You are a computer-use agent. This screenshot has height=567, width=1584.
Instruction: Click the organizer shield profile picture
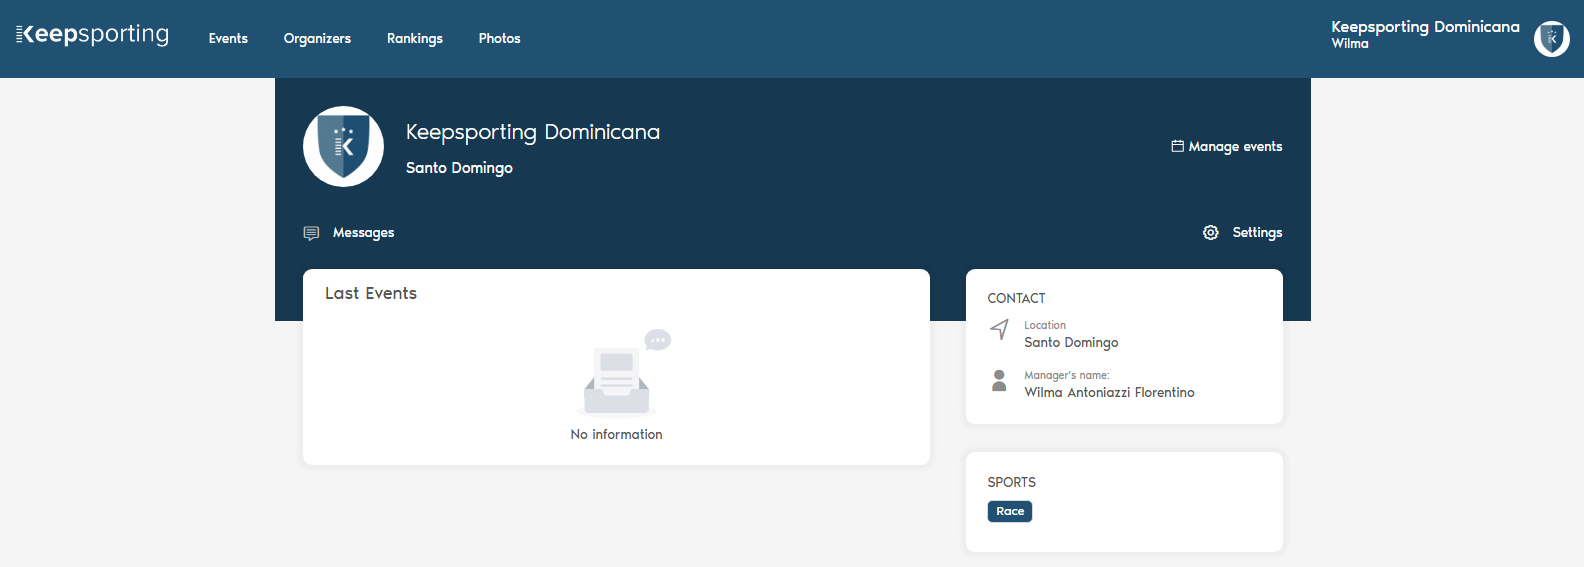click(343, 146)
